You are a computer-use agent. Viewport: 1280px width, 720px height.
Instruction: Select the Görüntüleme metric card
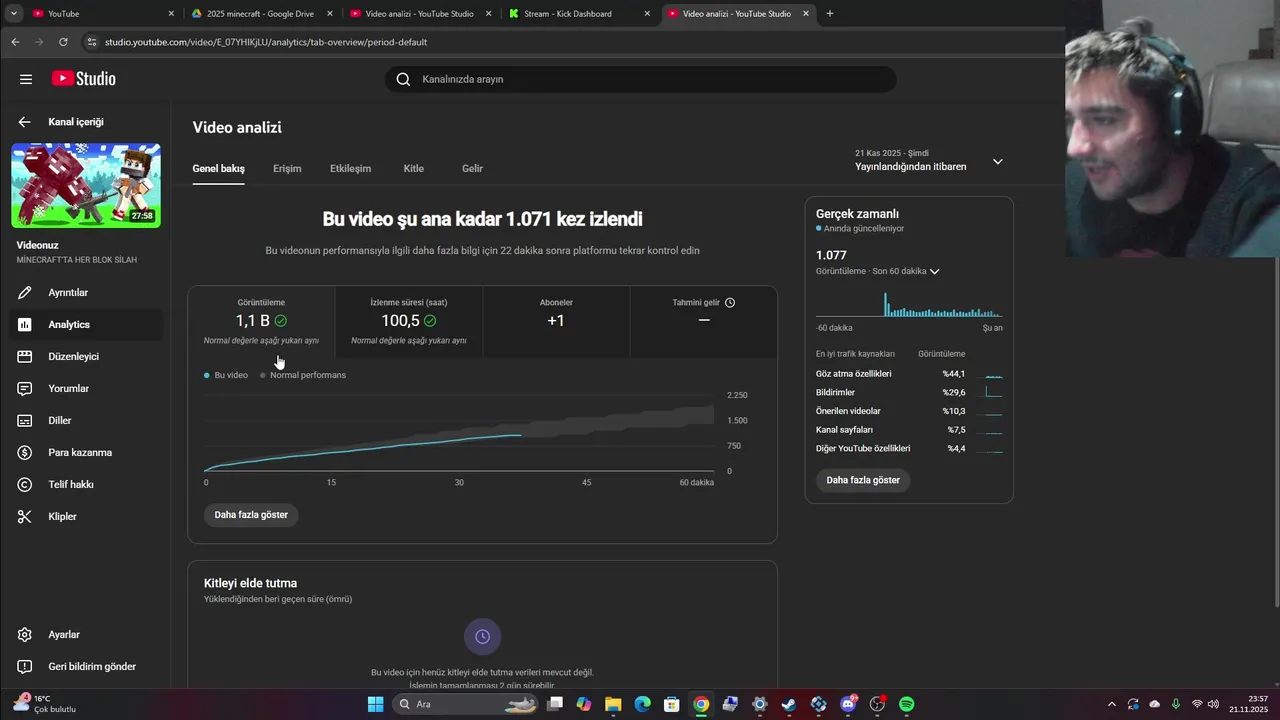tap(261, 322)
